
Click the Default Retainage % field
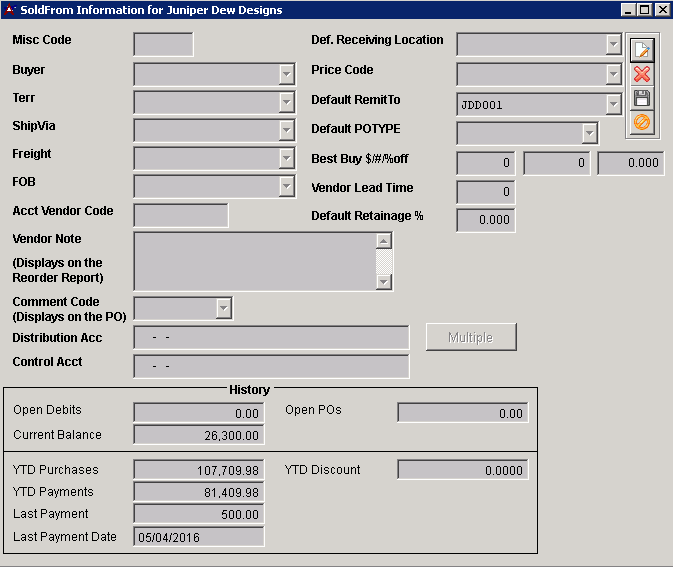[x=486, y=220]
